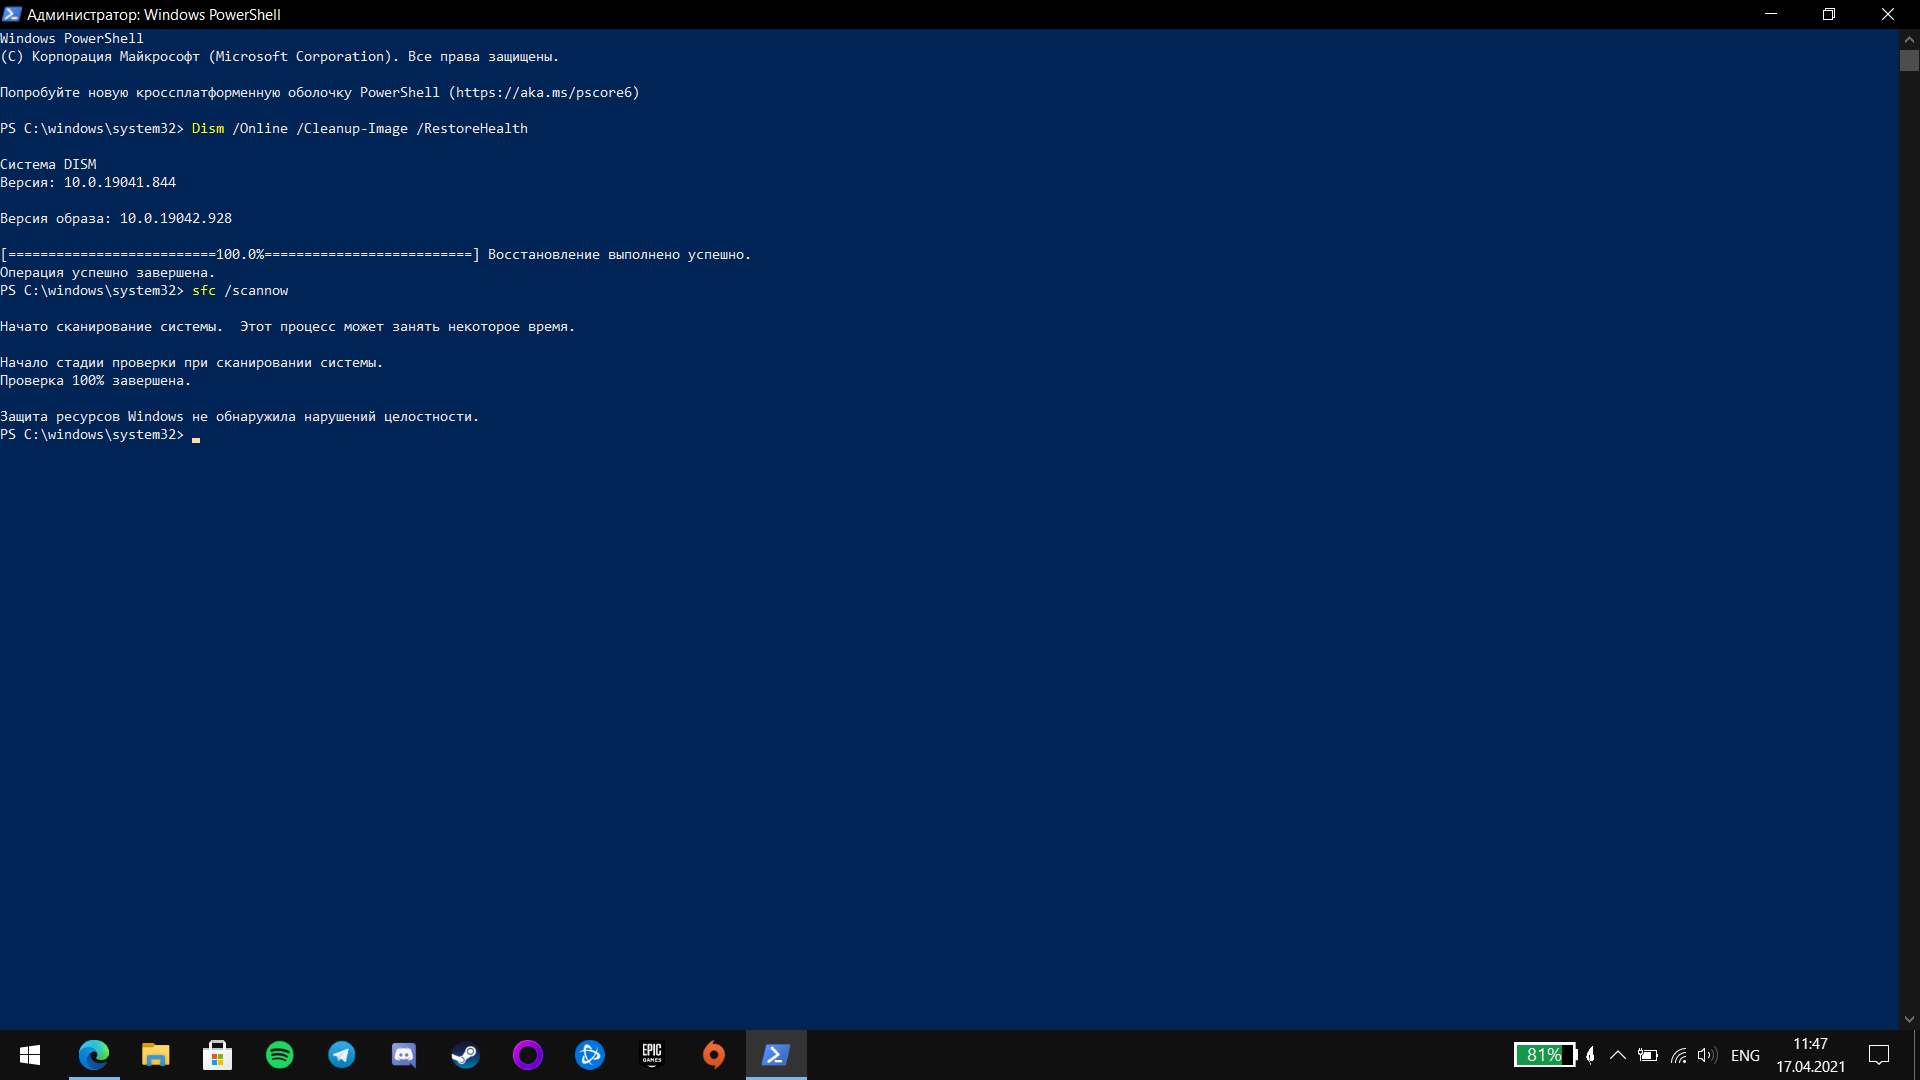
Task: Click the https://aka.ms/pscore6 URL text
Action: 544,92
